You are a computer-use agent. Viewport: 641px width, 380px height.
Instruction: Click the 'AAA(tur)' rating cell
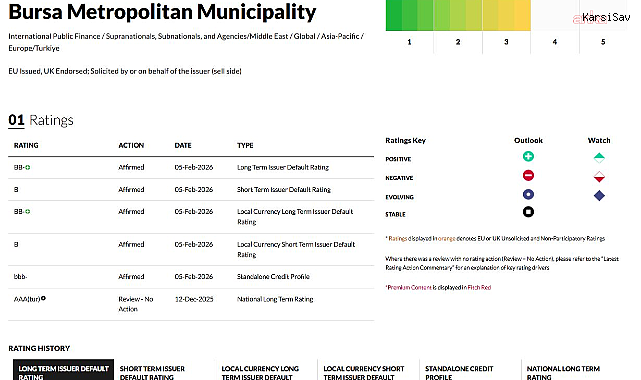coord(27,299)
